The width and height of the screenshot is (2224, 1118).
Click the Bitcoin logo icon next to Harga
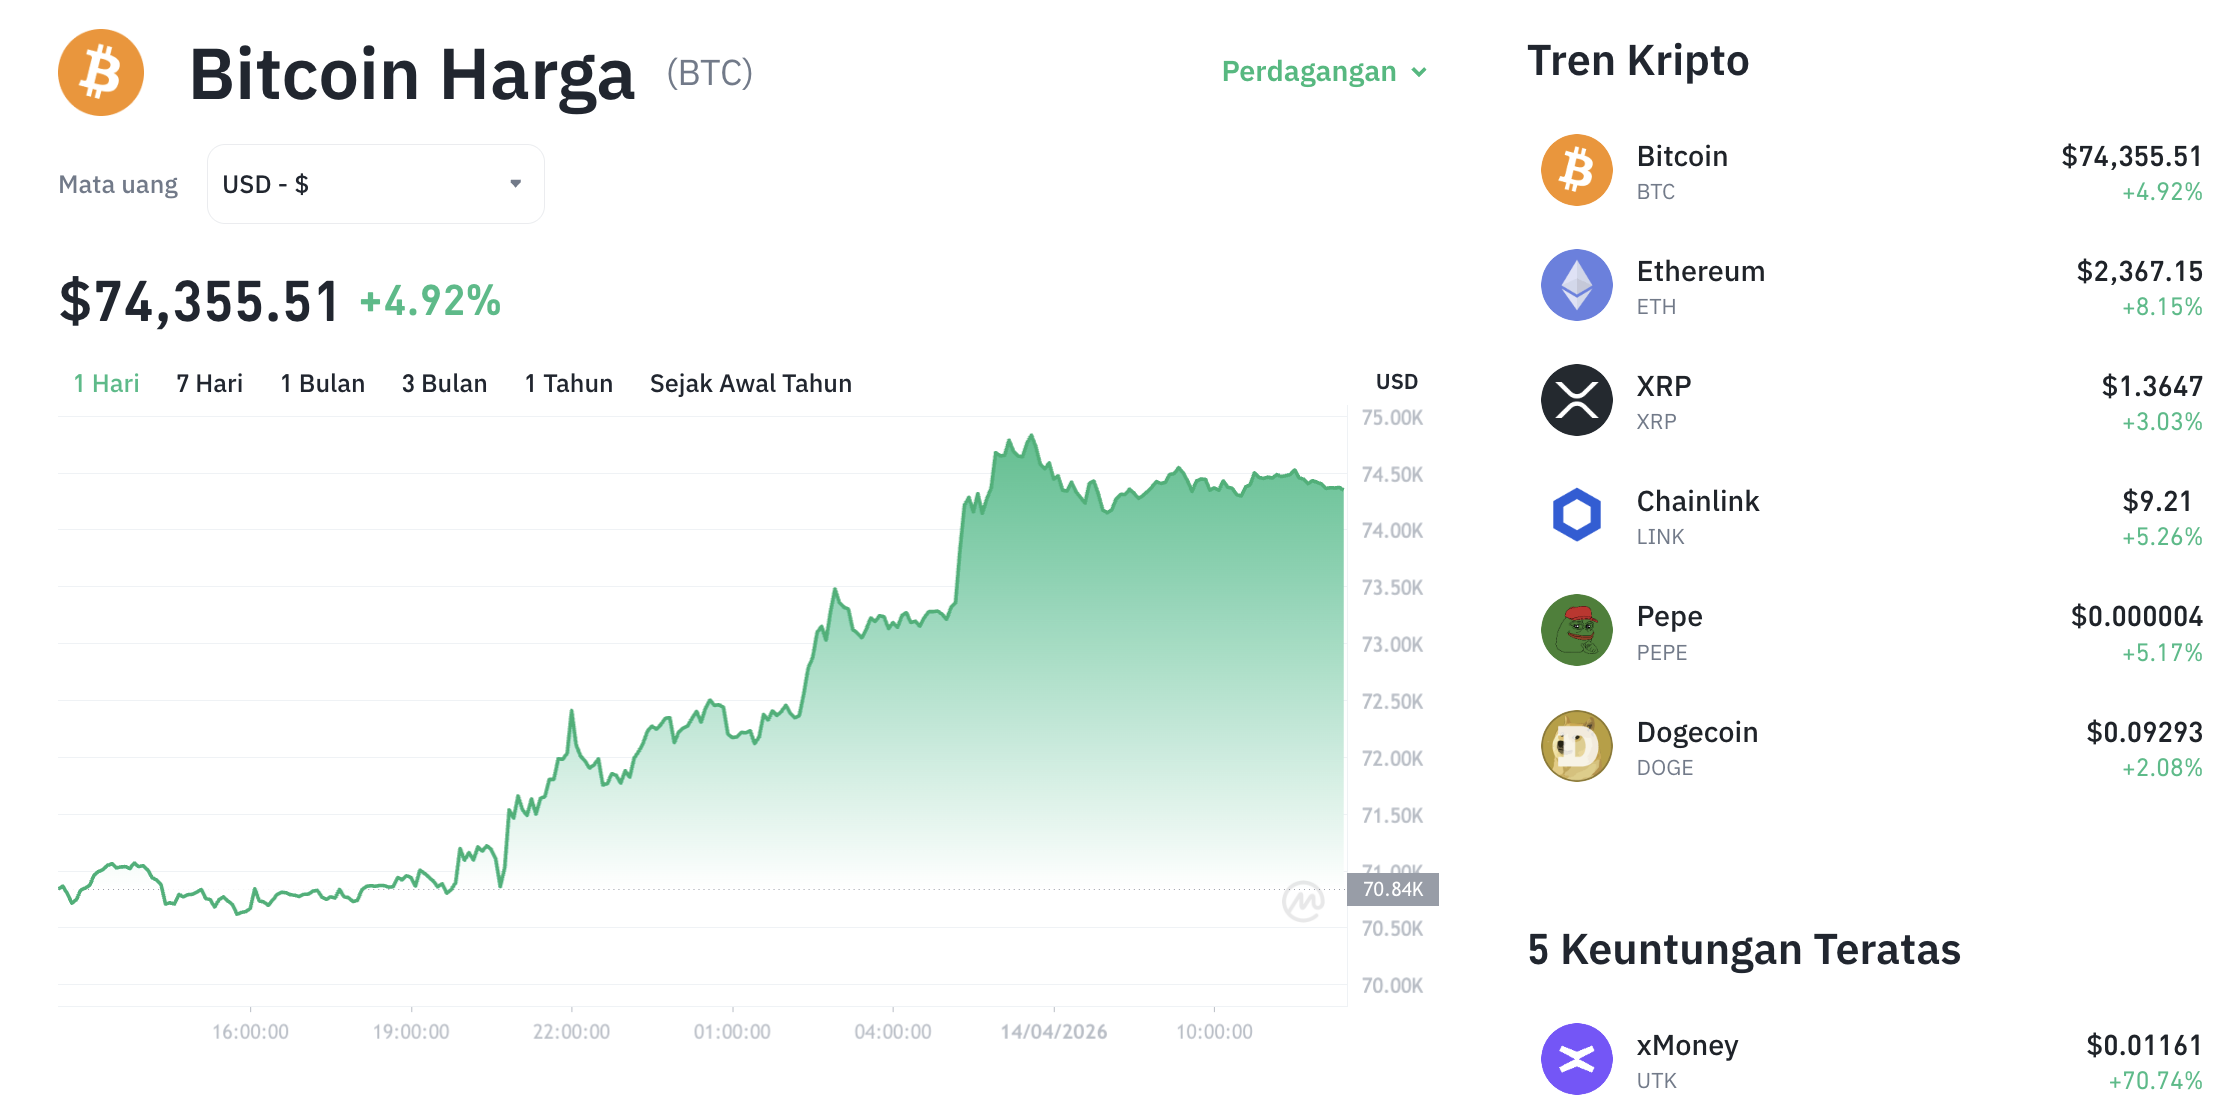pyautogui.click(x=100, y=72)
